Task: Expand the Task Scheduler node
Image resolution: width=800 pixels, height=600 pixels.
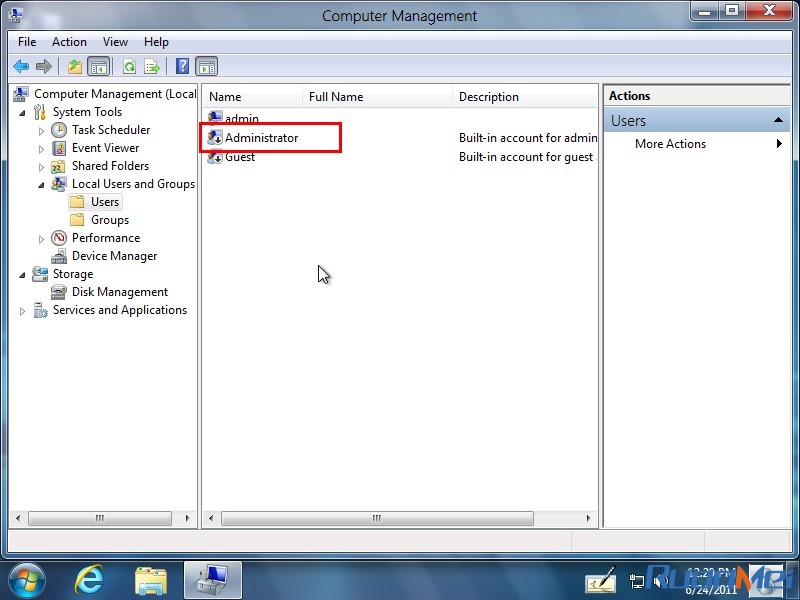Action: [41, 131]
